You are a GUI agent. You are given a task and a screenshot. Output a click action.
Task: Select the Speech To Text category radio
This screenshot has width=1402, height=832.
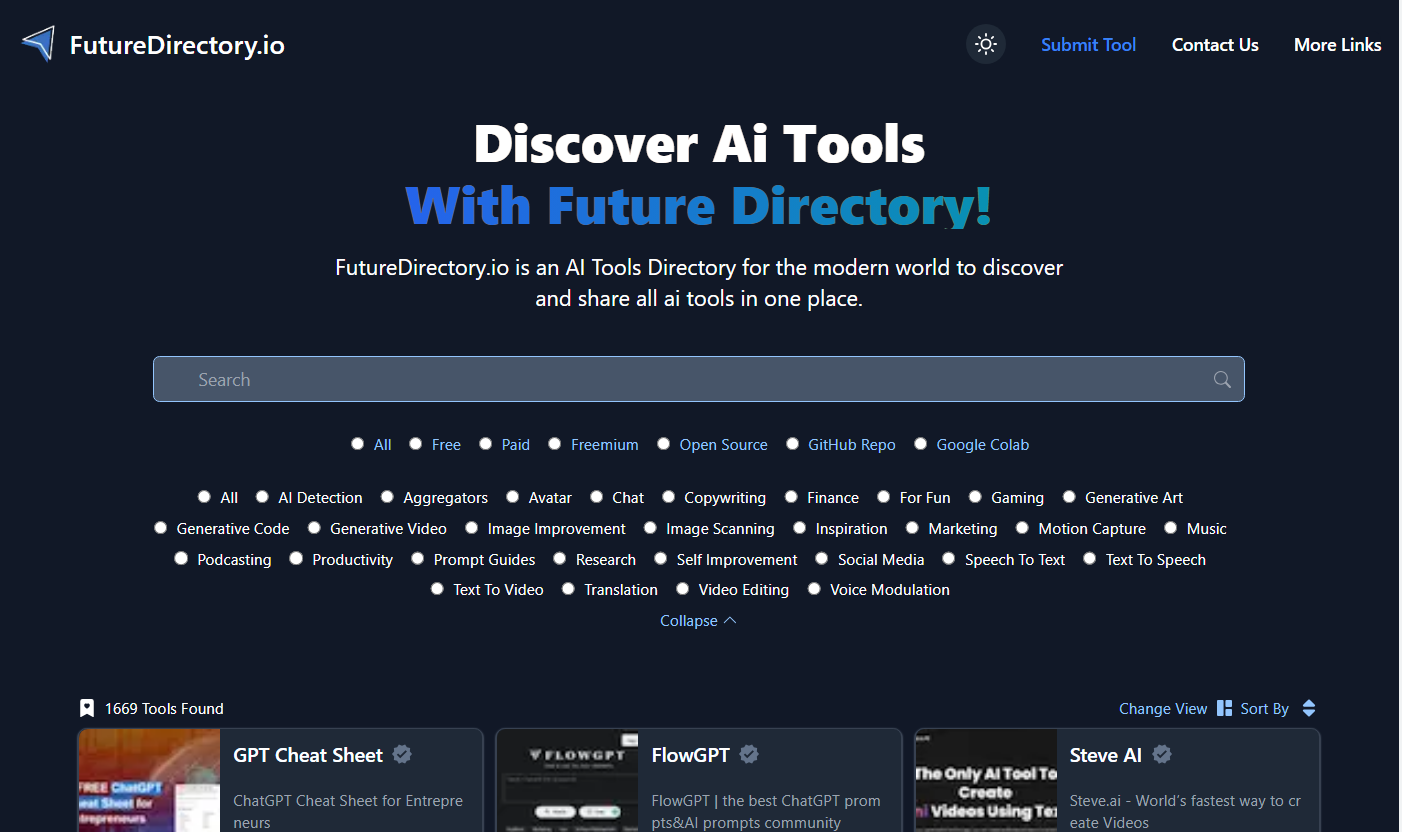949,559
